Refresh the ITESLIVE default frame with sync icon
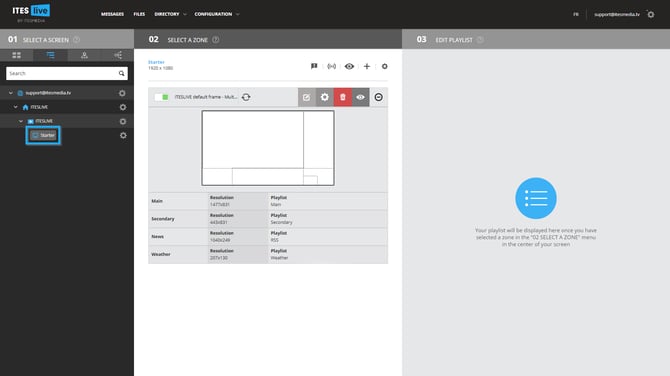 [x=246, y=97]
